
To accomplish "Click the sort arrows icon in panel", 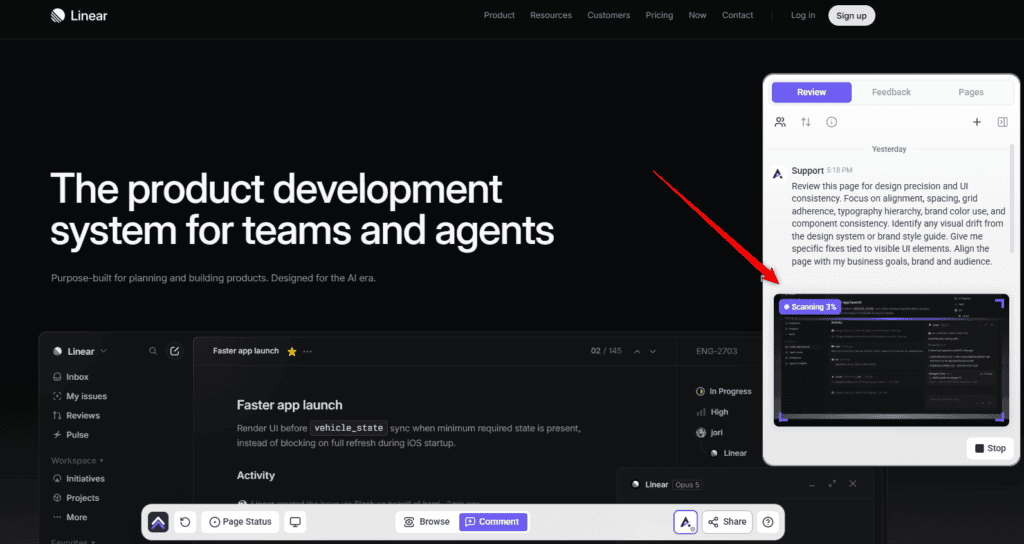I will [806, 122].
